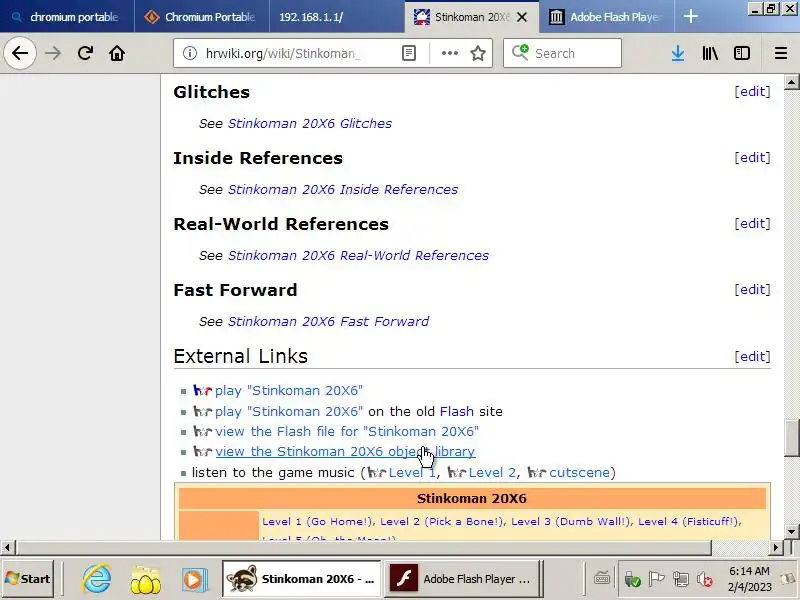
Task: Edit the Glitches section
Action: (753, 91)
